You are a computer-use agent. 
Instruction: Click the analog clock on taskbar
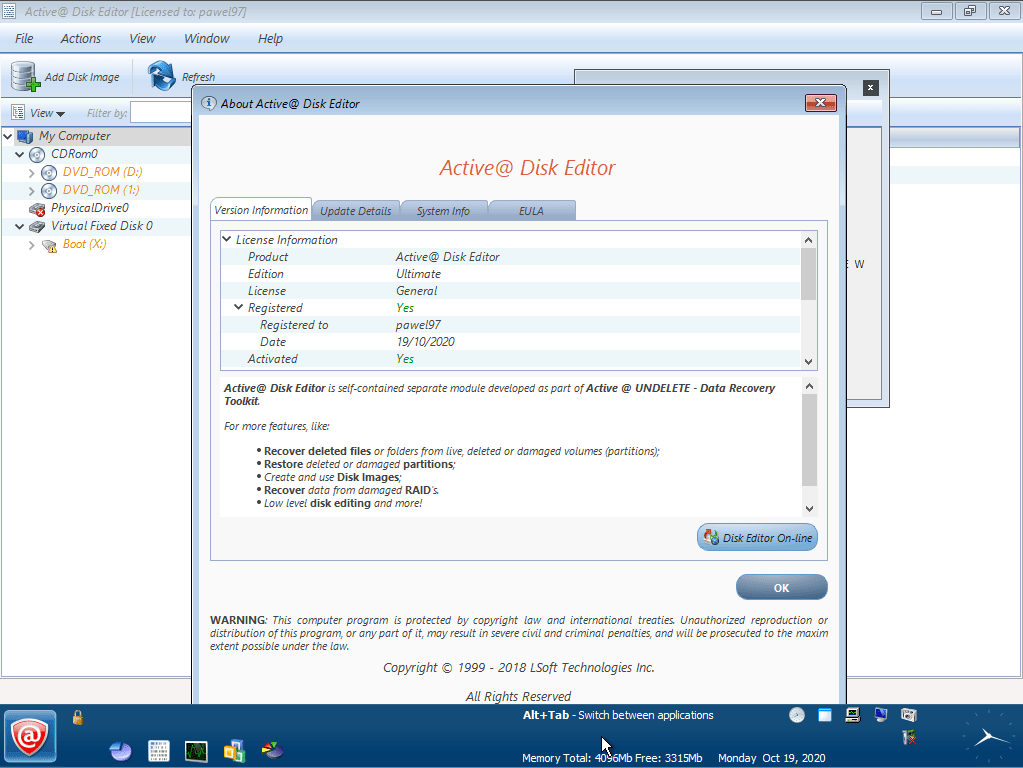(x=990, y=737)
